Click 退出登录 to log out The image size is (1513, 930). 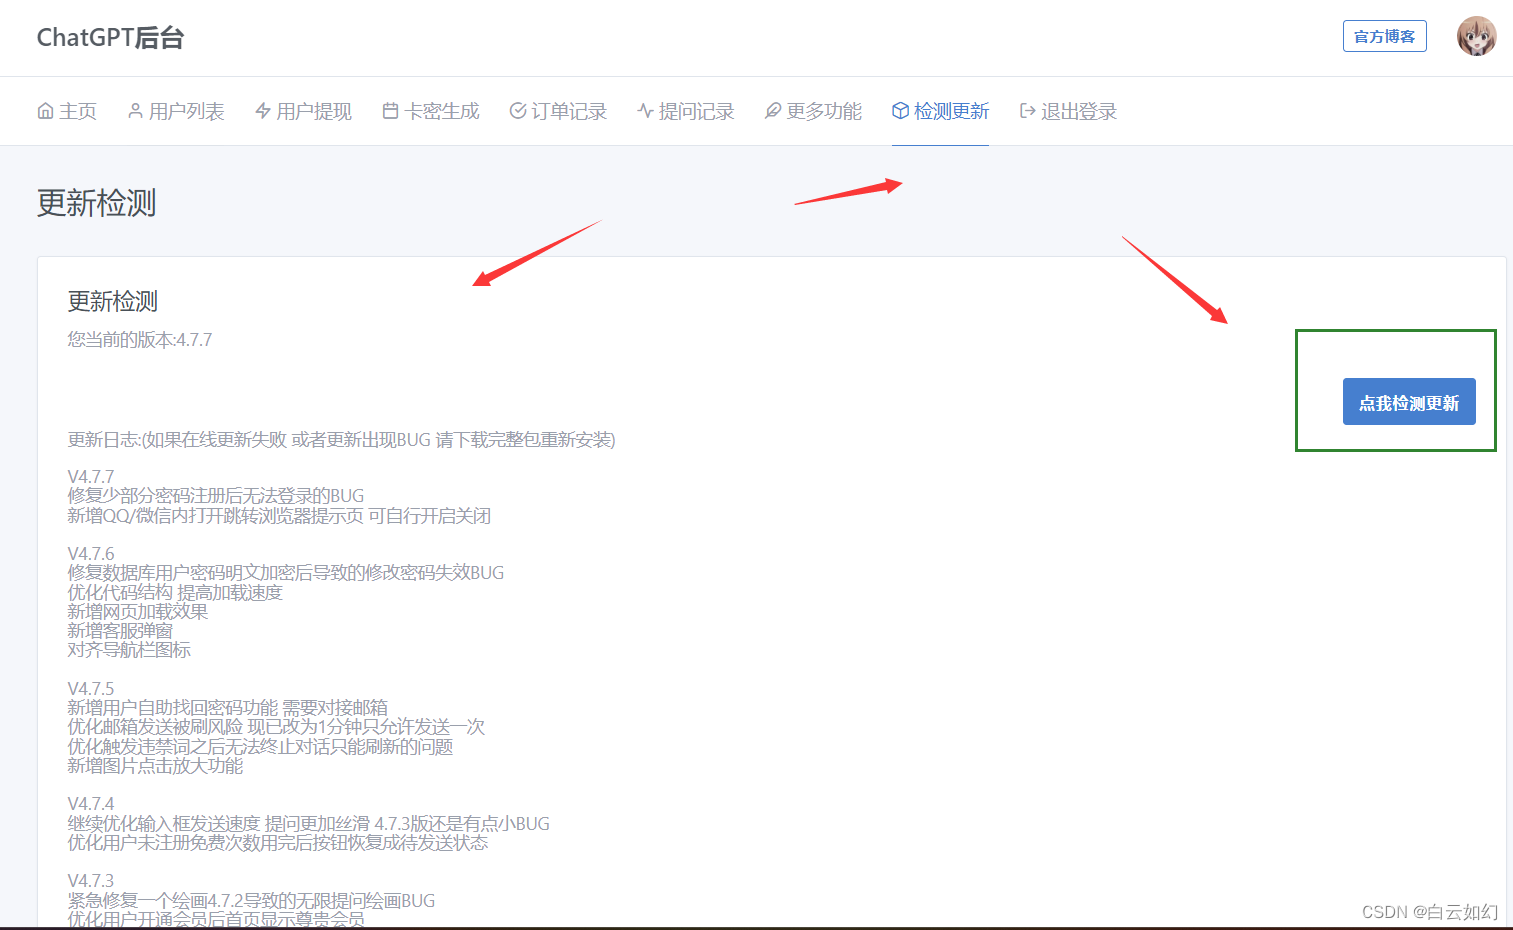[1068, 111]
